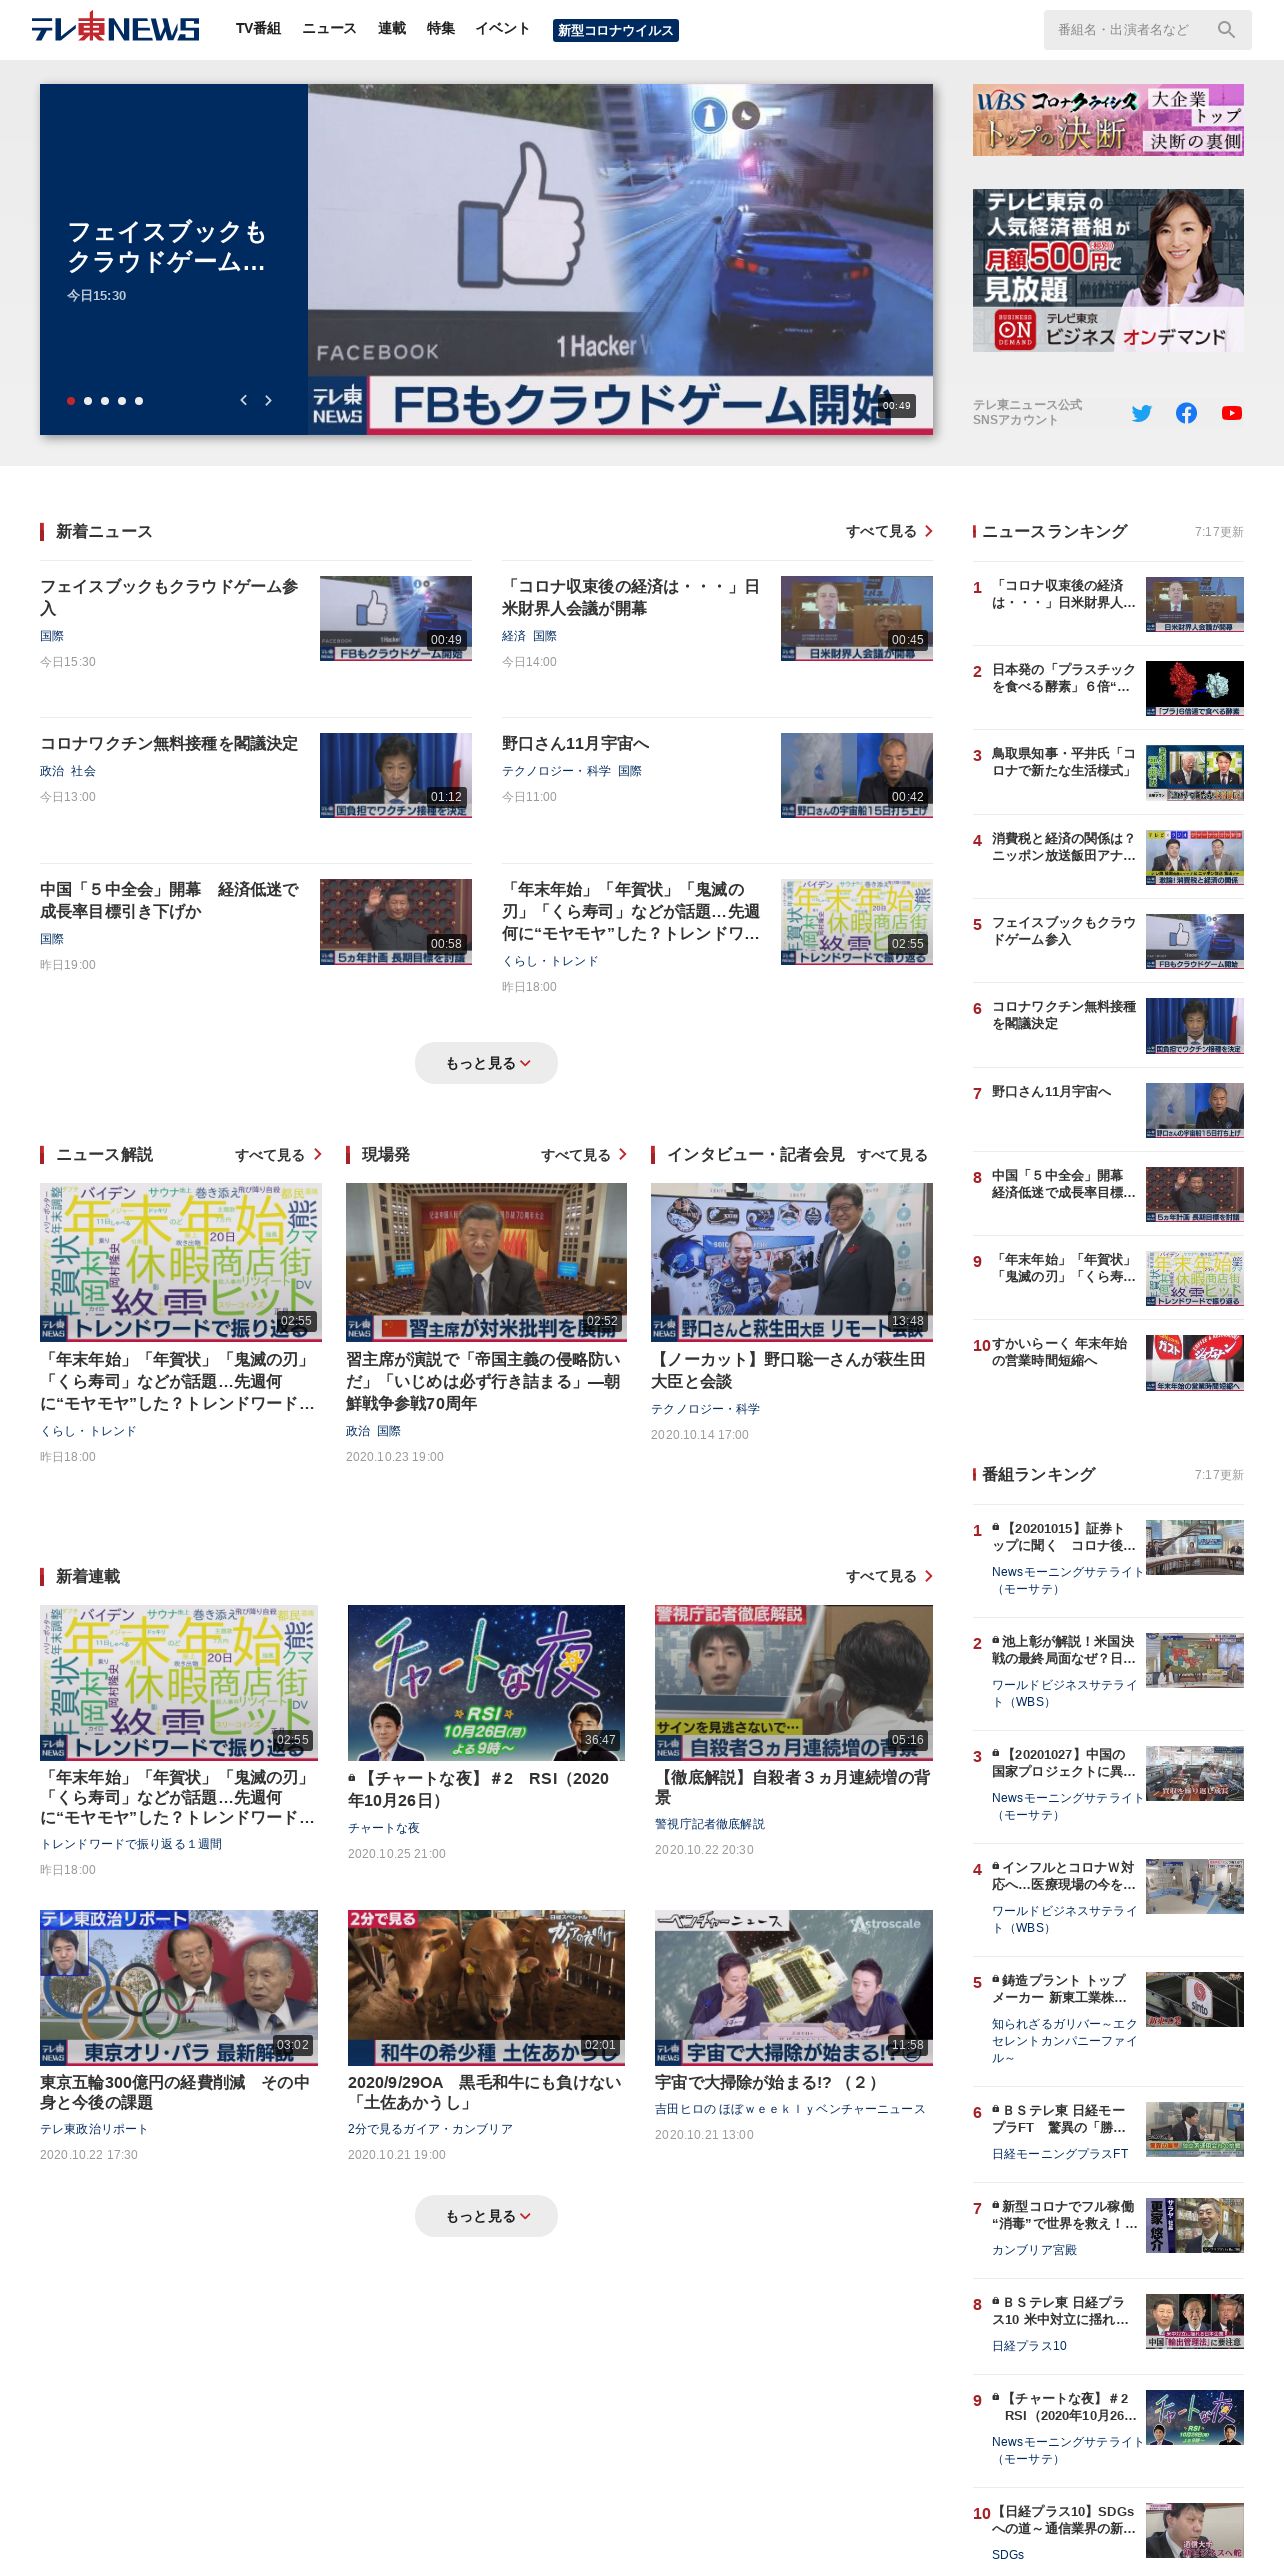Open ビジネスオンデマンド banner ad
The height and width of the screenshot is (2568, 1284).
pyautogui.click(x=1108, y=270)
